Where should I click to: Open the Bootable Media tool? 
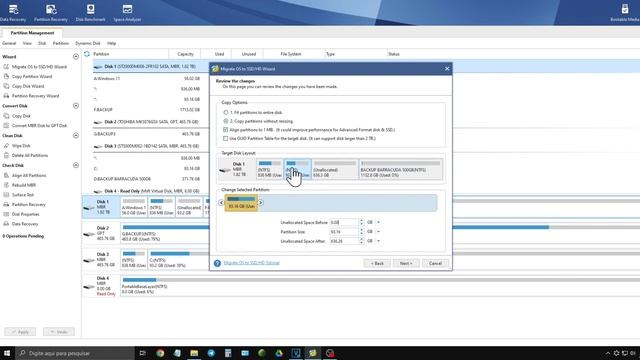coord(624,12)
